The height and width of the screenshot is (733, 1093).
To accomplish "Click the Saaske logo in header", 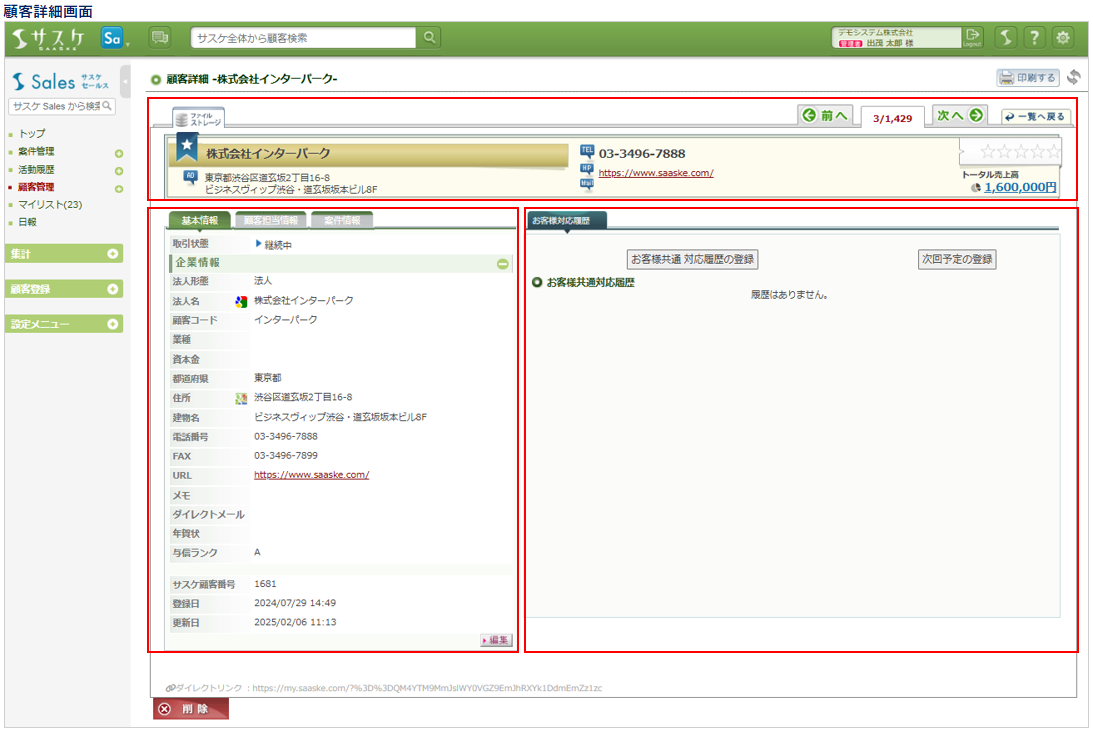I will coord(48,39).
